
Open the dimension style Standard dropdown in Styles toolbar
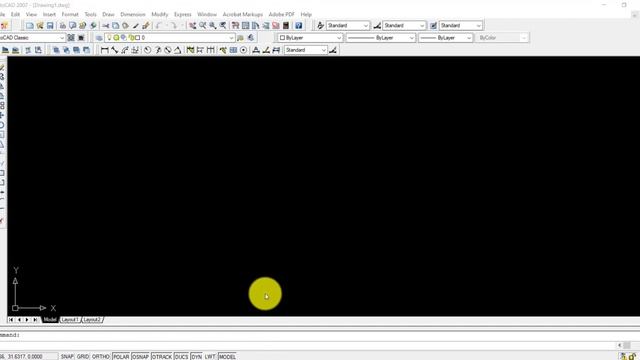422,26
